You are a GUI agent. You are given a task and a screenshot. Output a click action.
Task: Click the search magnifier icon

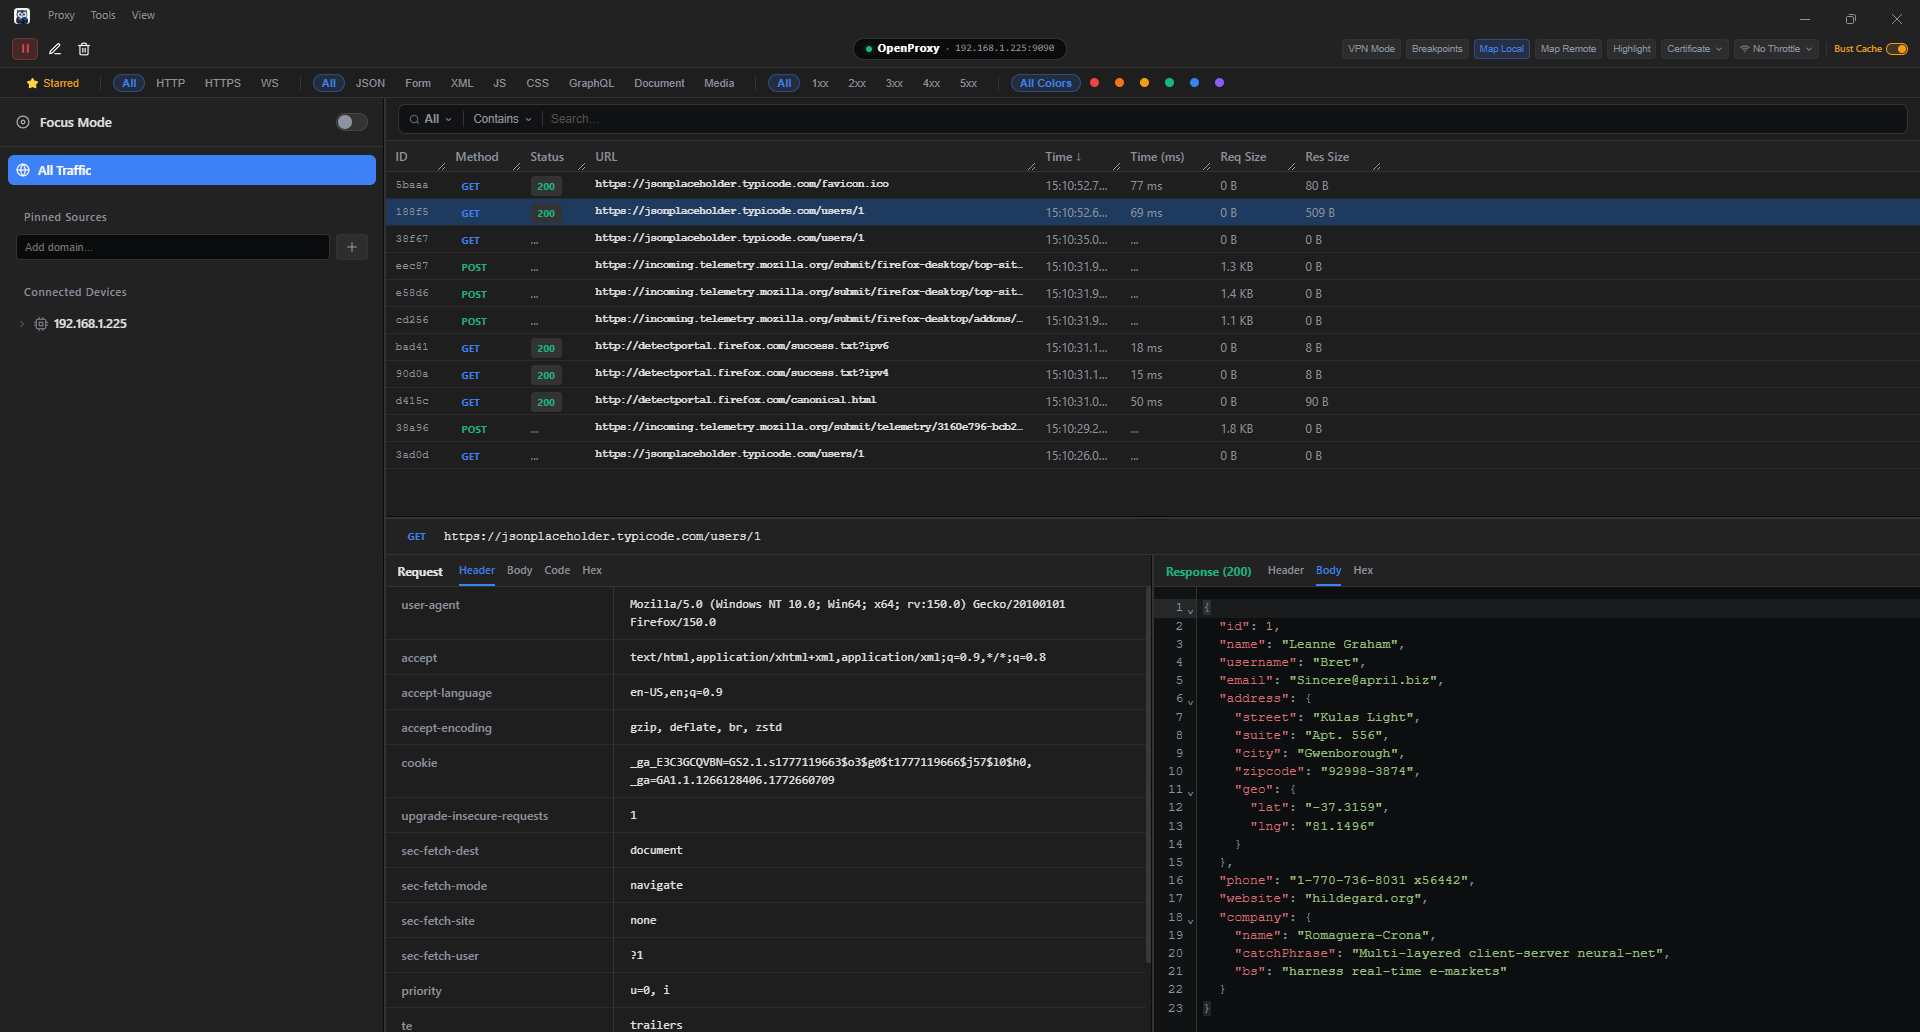[414, 119]
